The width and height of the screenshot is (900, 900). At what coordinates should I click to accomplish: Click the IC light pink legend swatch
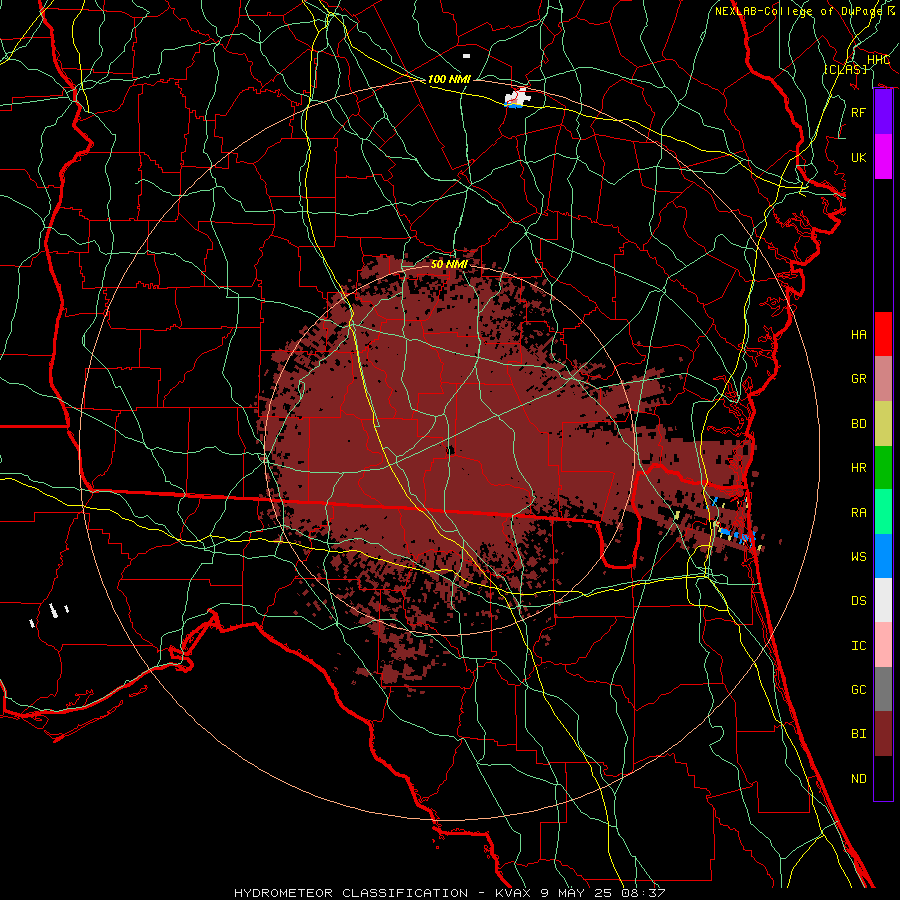click(x=883, y=645)
